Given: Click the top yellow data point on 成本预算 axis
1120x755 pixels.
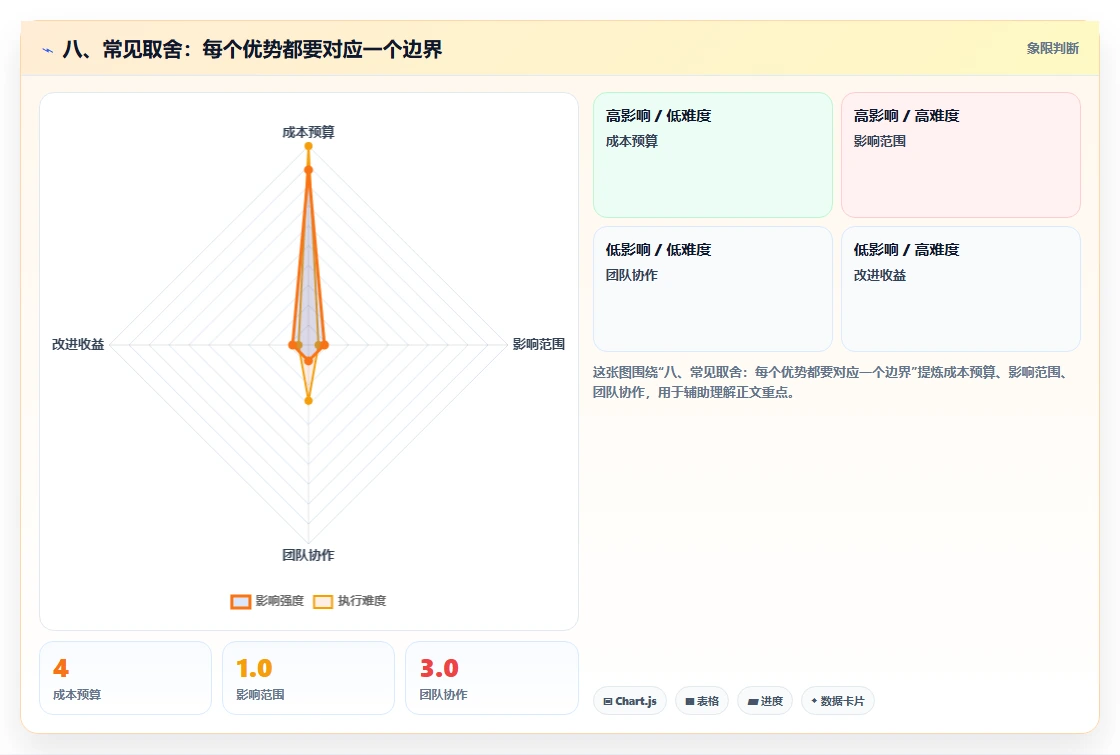Looking at the screenshot, I should point(309,146).
